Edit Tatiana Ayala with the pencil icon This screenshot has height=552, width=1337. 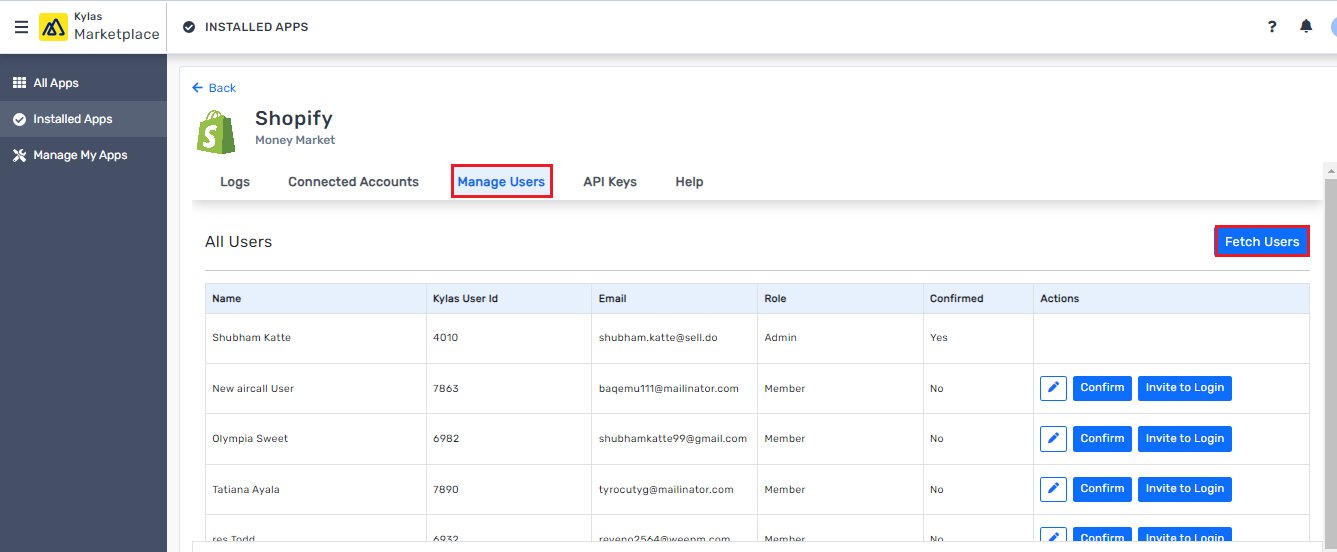click(x=1053, y=489)
